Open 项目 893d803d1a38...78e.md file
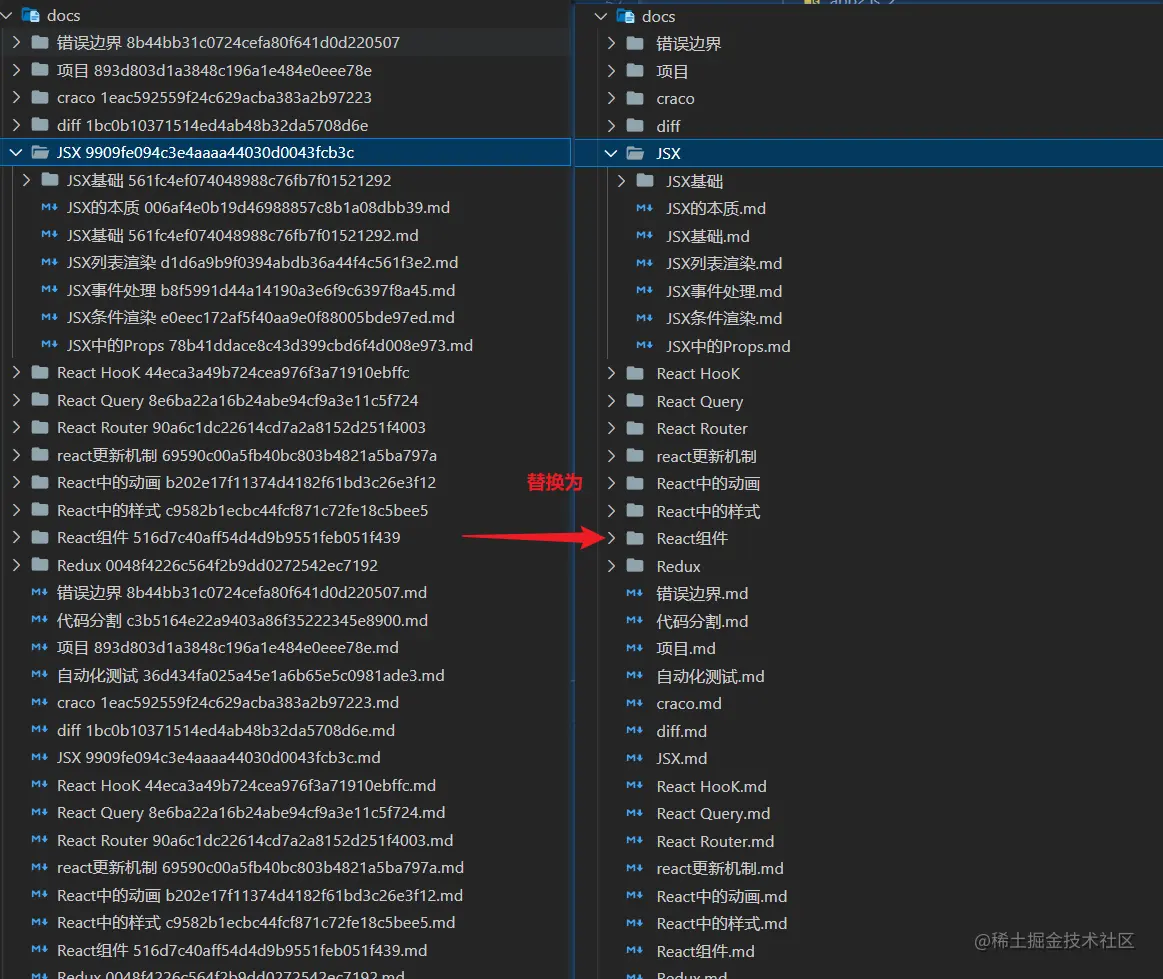The height and width of the screenshot is (979, 1163). (x=228, y=647)
